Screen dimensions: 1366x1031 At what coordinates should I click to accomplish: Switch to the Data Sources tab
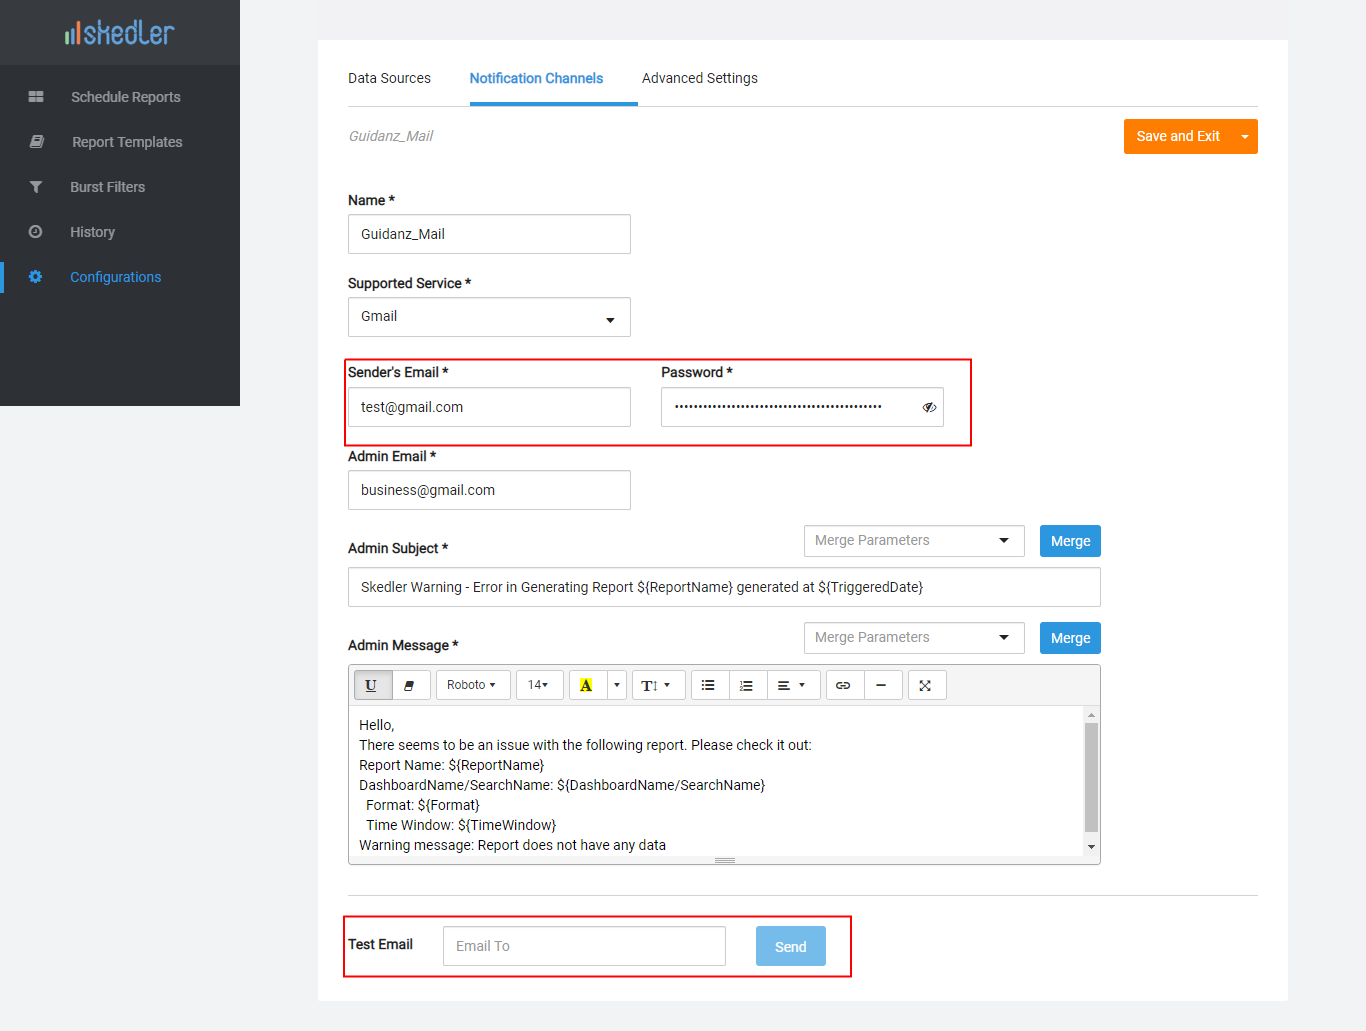pos(389,78)
